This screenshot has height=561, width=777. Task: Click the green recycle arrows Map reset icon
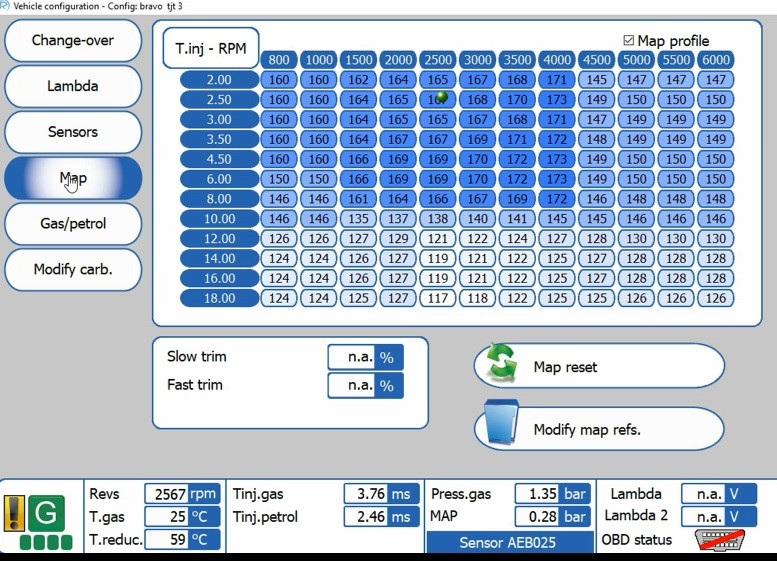(x=502, y=364)
